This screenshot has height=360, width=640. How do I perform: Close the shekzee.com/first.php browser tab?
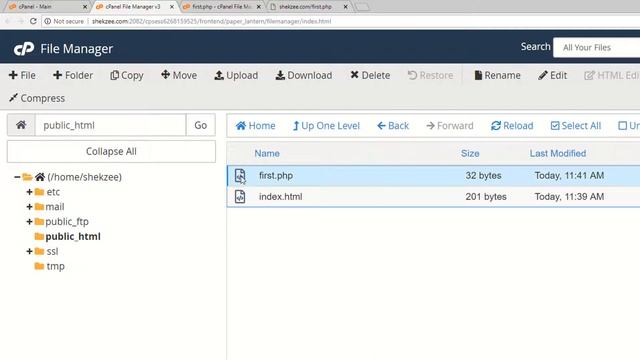coord(346,7)
